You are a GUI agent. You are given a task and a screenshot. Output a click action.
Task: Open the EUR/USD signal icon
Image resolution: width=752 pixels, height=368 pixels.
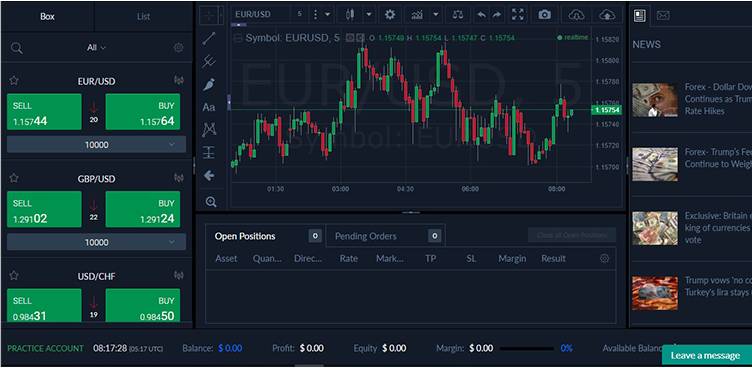click(x=178, y=81)
